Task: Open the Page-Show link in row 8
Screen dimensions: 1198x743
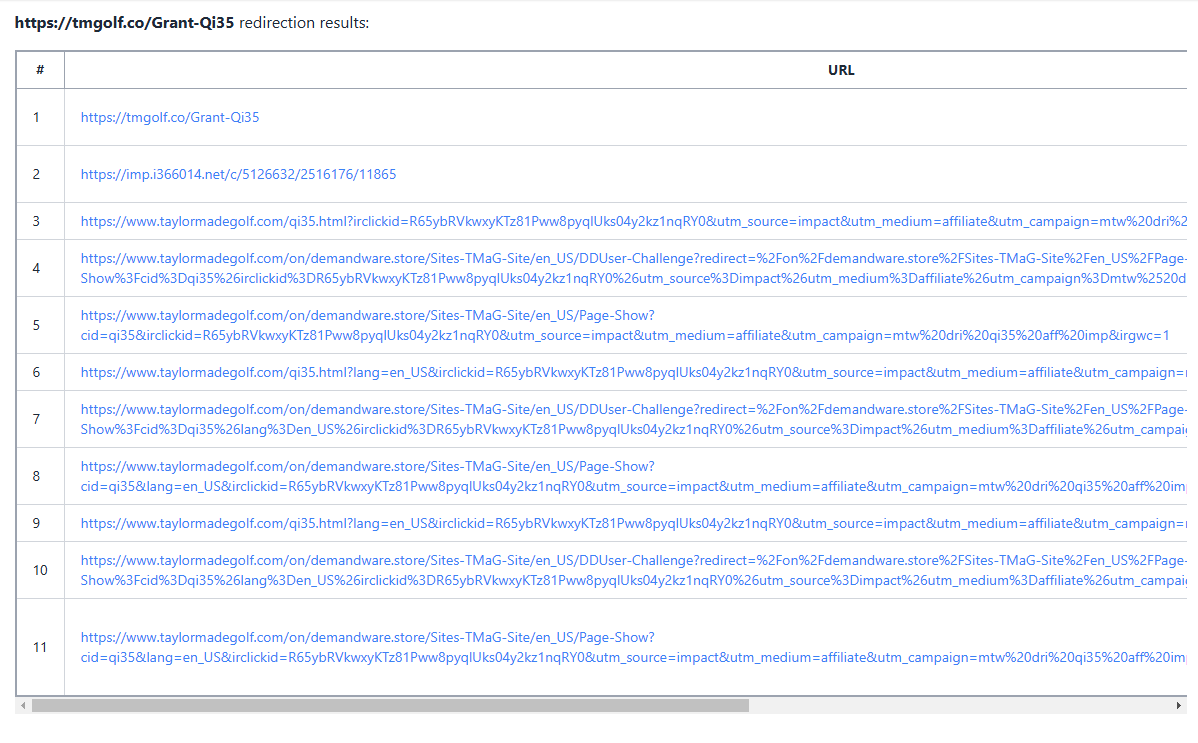Action: [x=633, y=476]
